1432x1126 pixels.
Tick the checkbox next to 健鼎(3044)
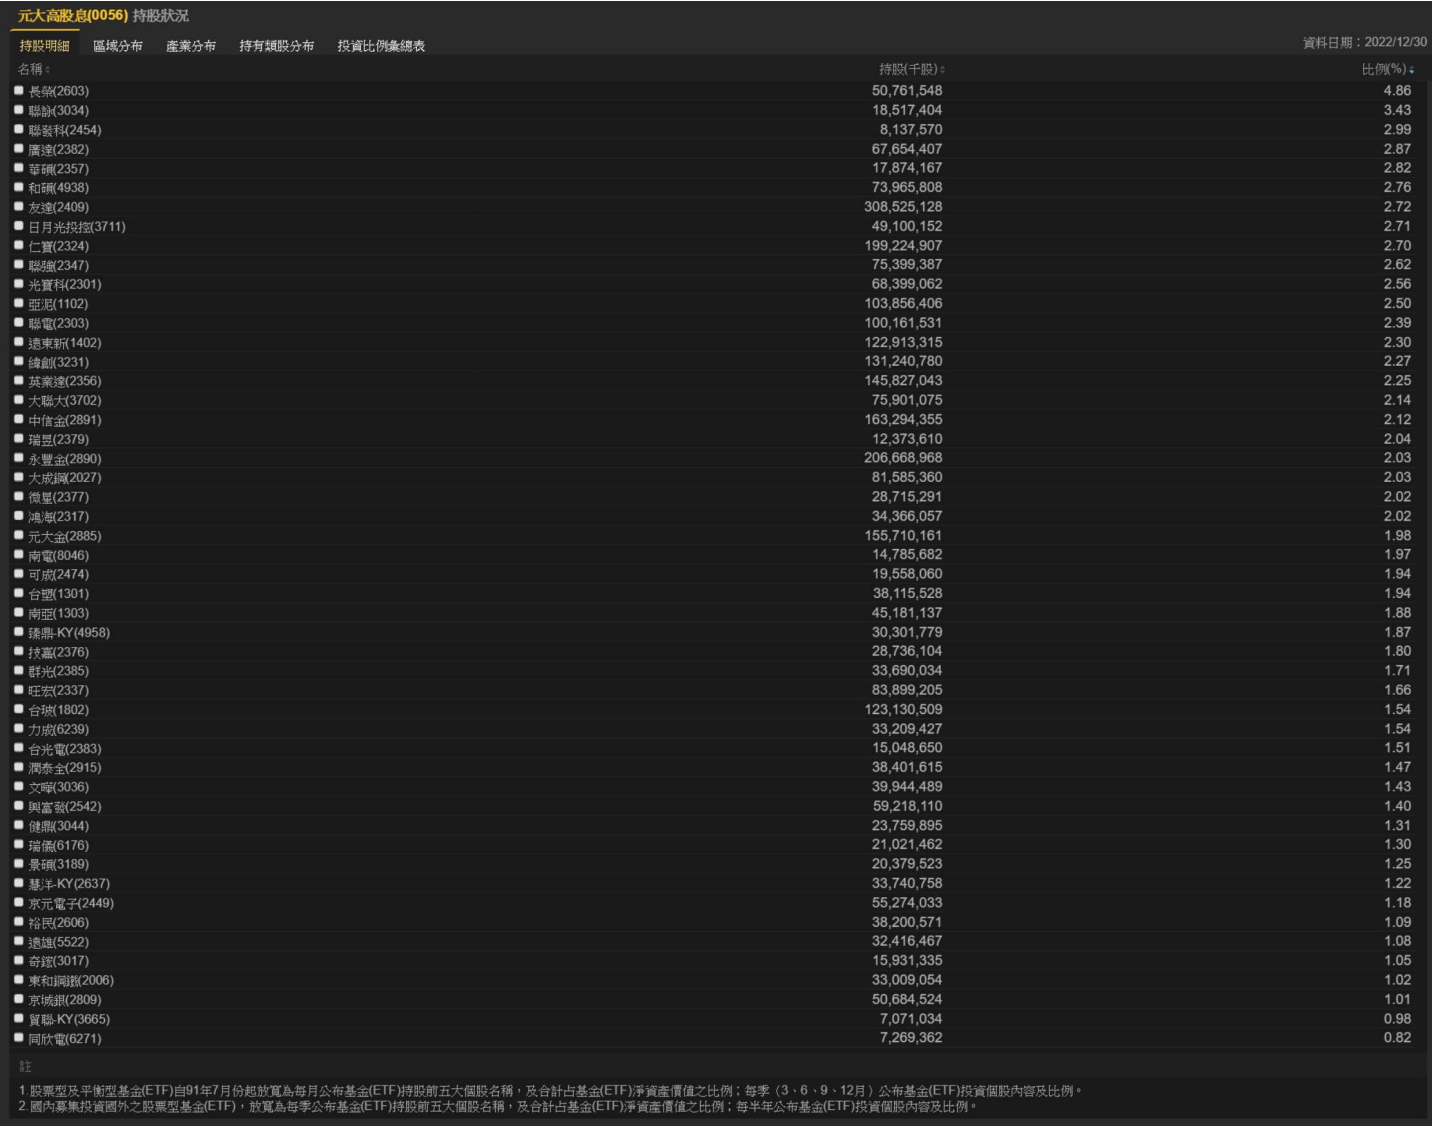[19, 825]
